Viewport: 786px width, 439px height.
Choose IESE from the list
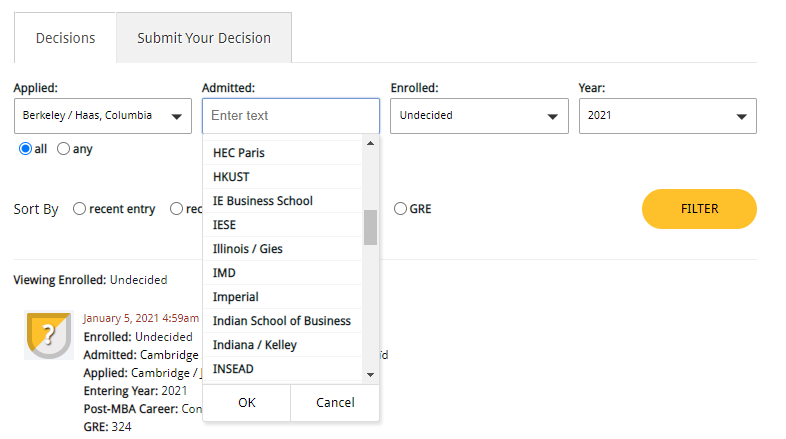tap(283, 225)
